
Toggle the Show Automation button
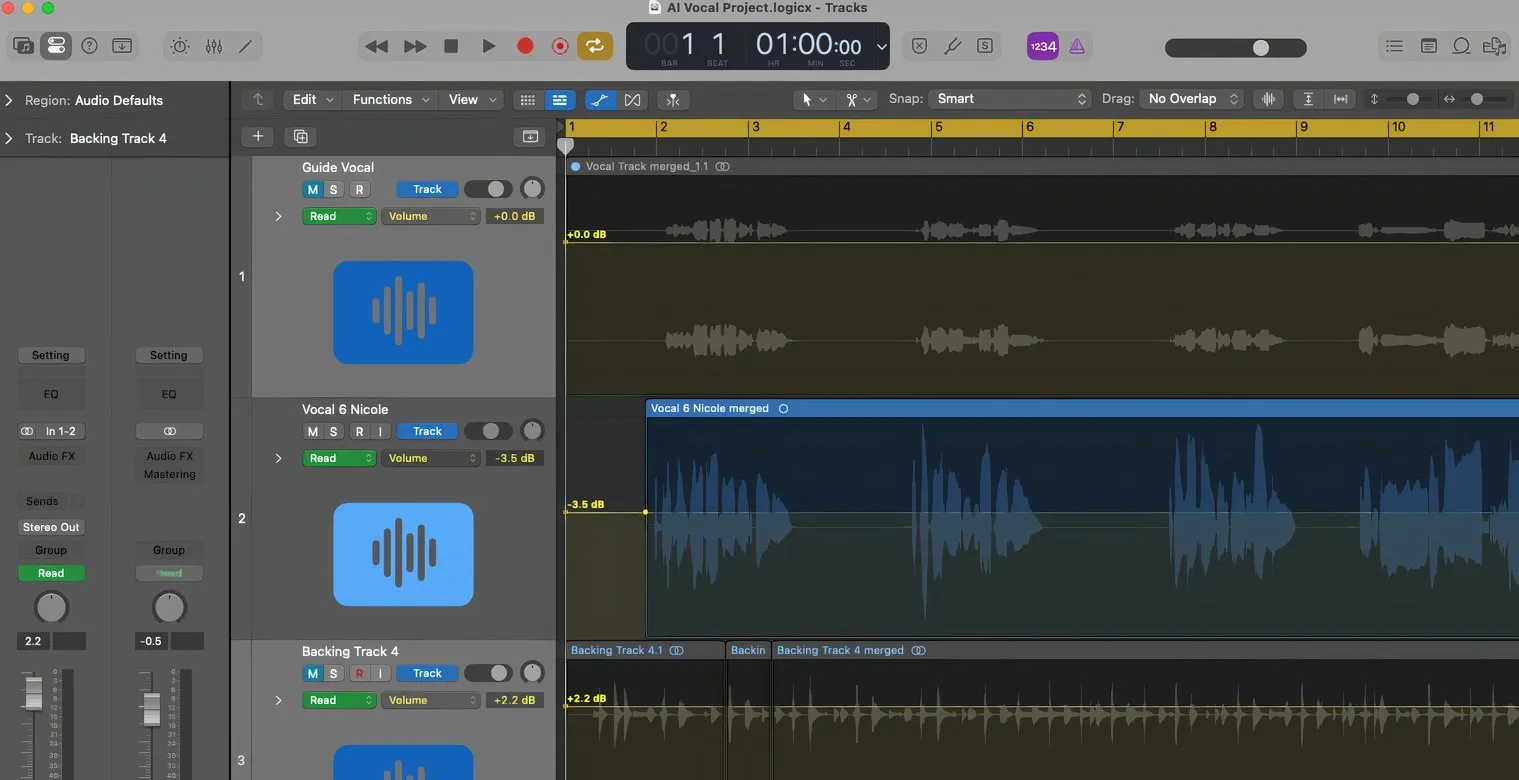click(x=600, y=100)
